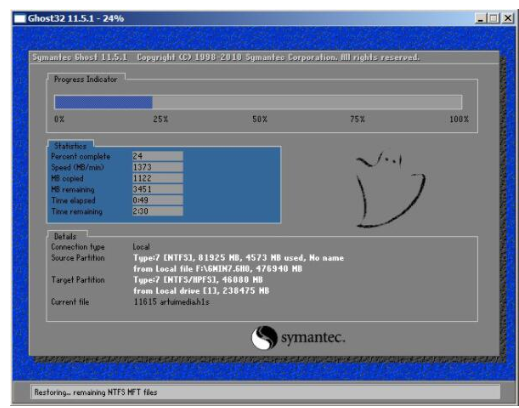Click the Progress Indicator group label

pos(86,79)
